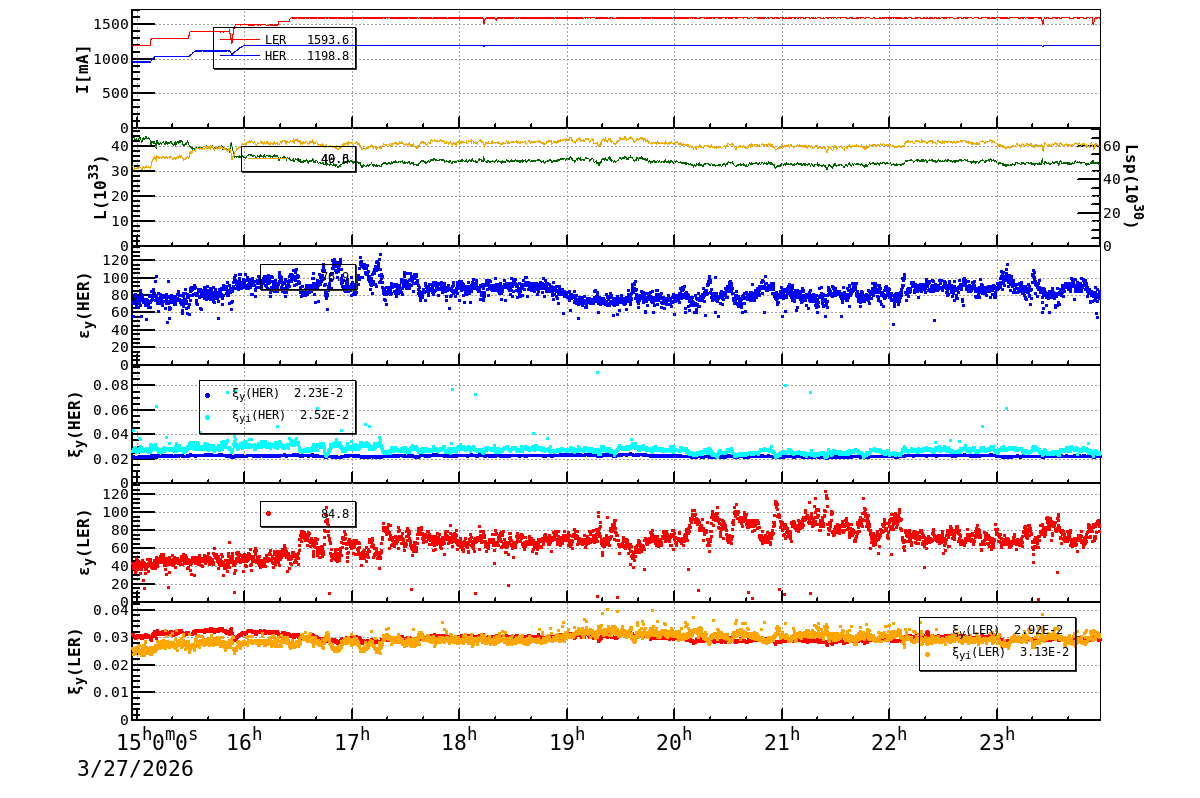Click the 23h tick on the time axis
Screen dimensions: 1200x798
click(x=996, y=739)
